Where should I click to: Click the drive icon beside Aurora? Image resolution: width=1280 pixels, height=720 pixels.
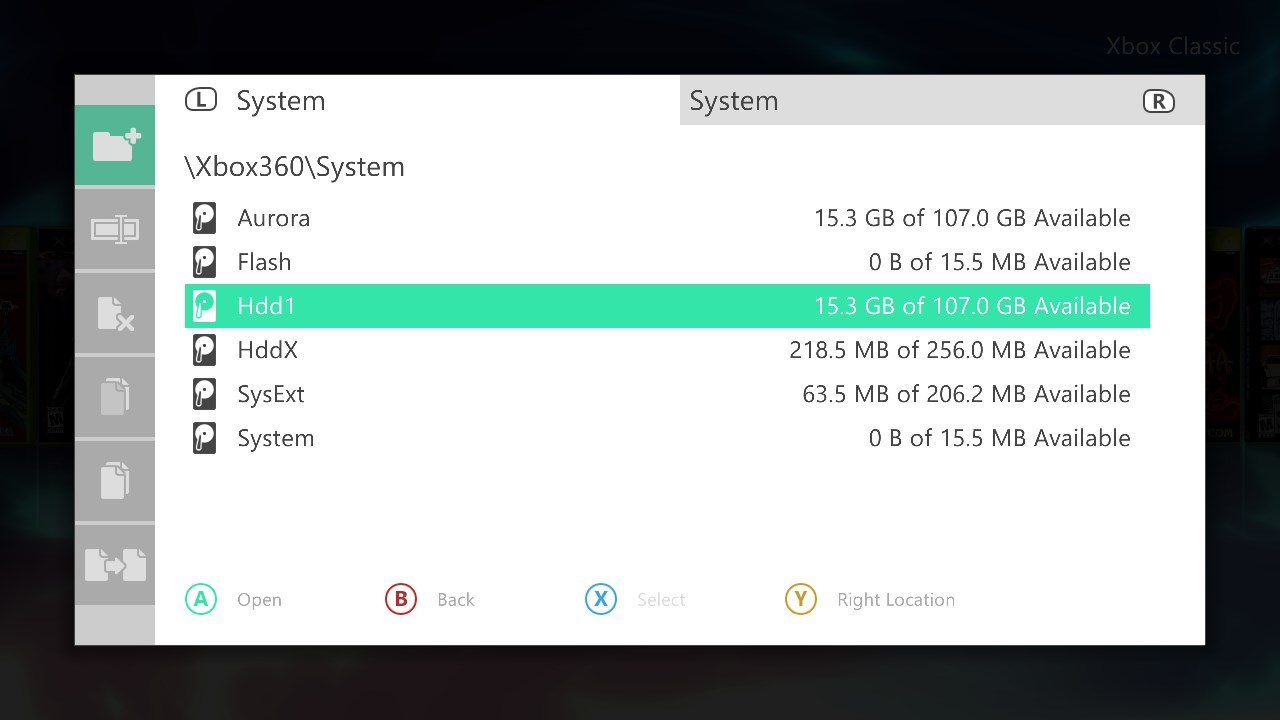[x=204, y=218]
